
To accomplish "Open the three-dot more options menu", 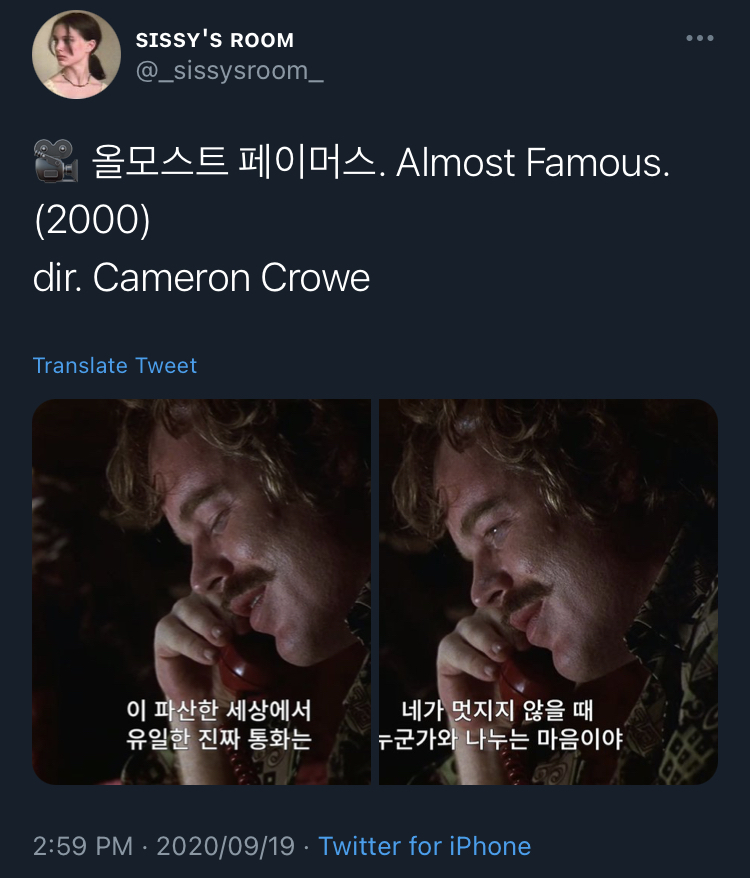I will coord(700,38).
